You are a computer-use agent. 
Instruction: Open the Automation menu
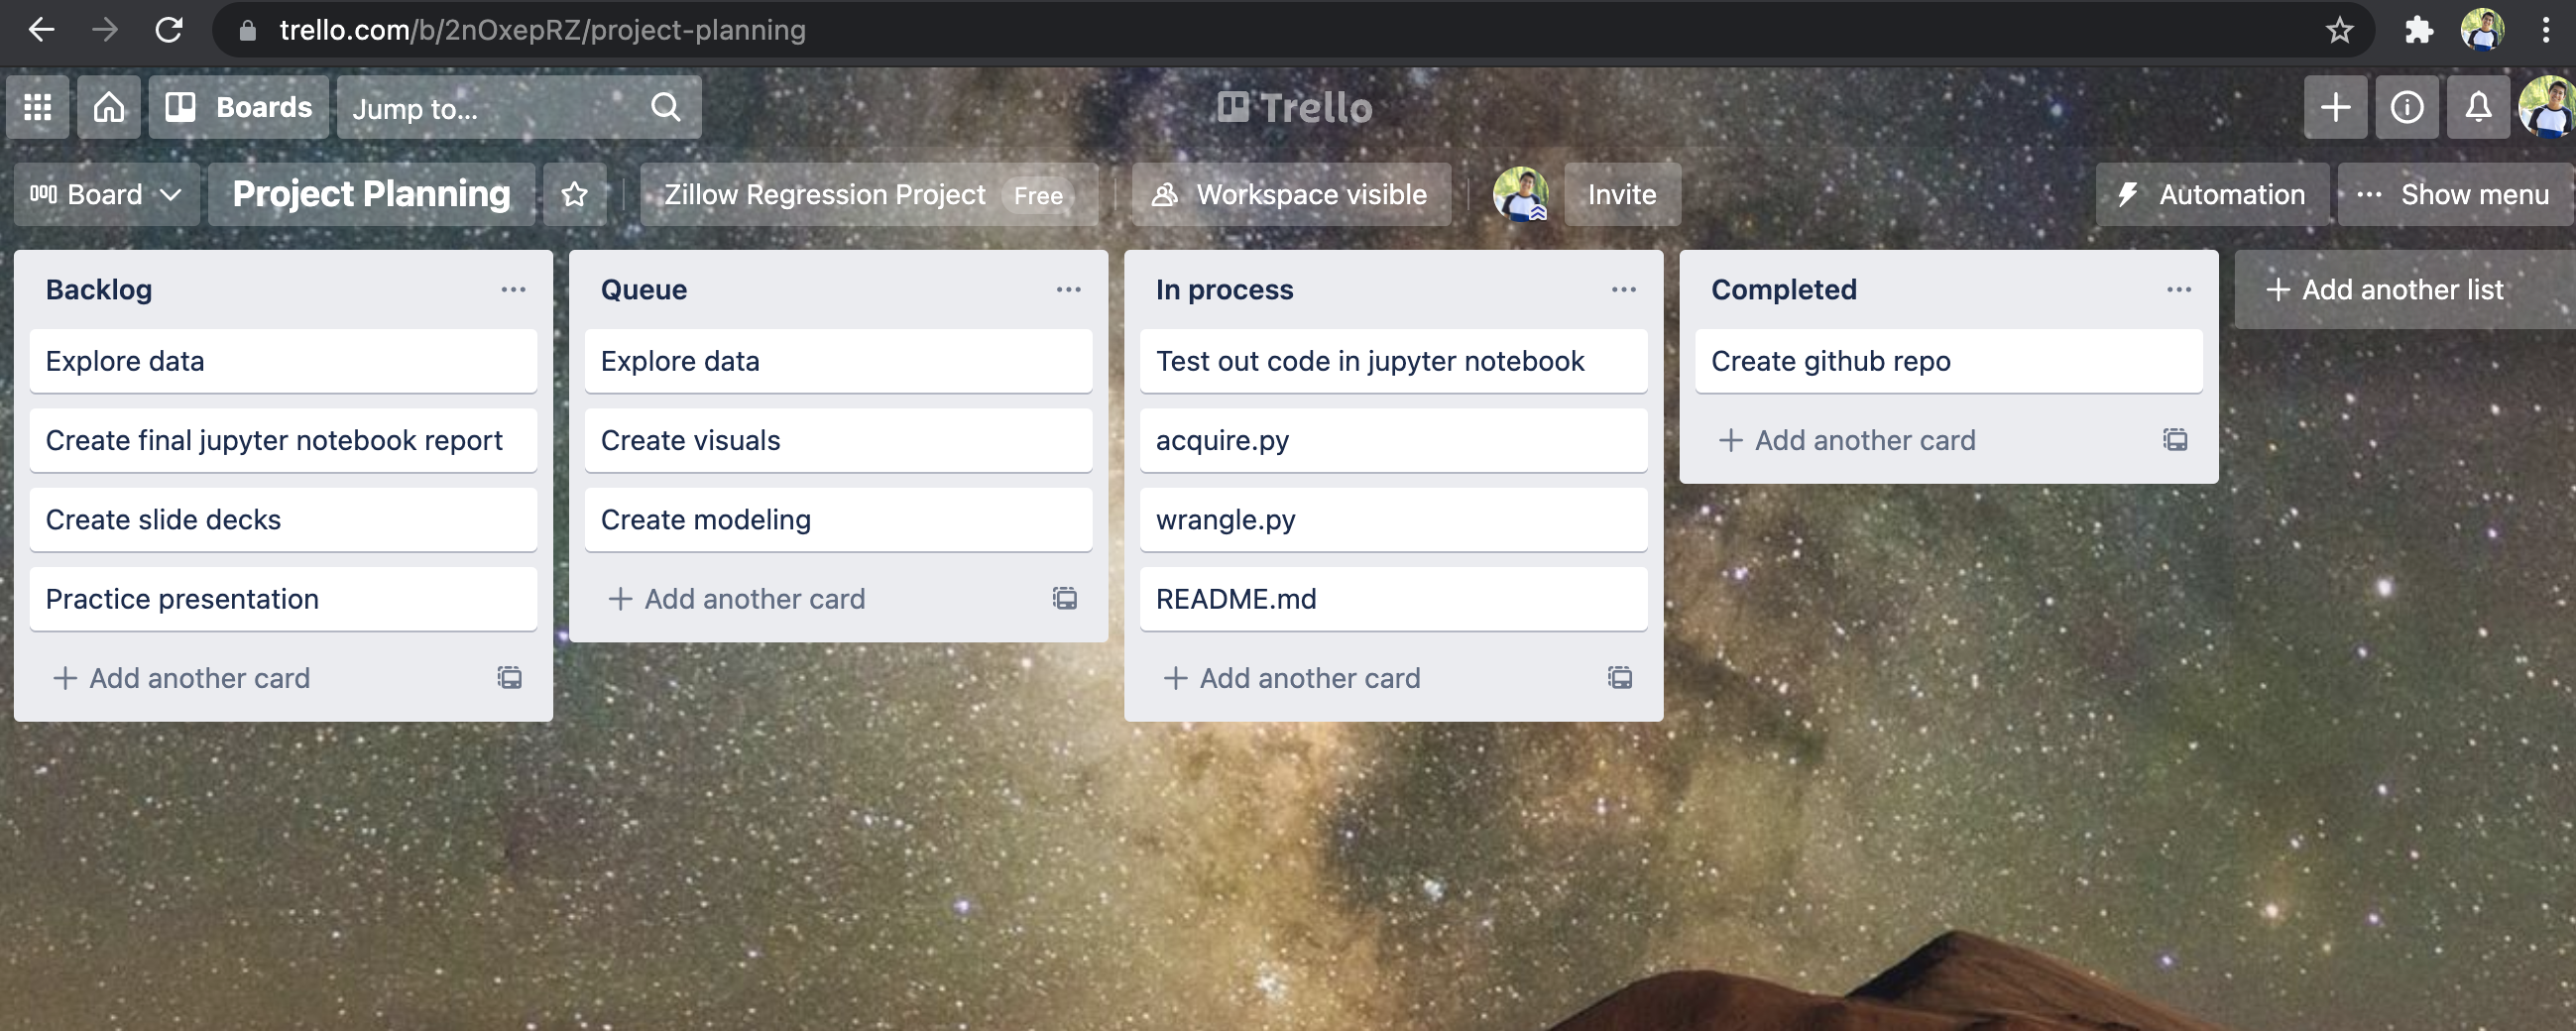click(x=2211, y=194)
